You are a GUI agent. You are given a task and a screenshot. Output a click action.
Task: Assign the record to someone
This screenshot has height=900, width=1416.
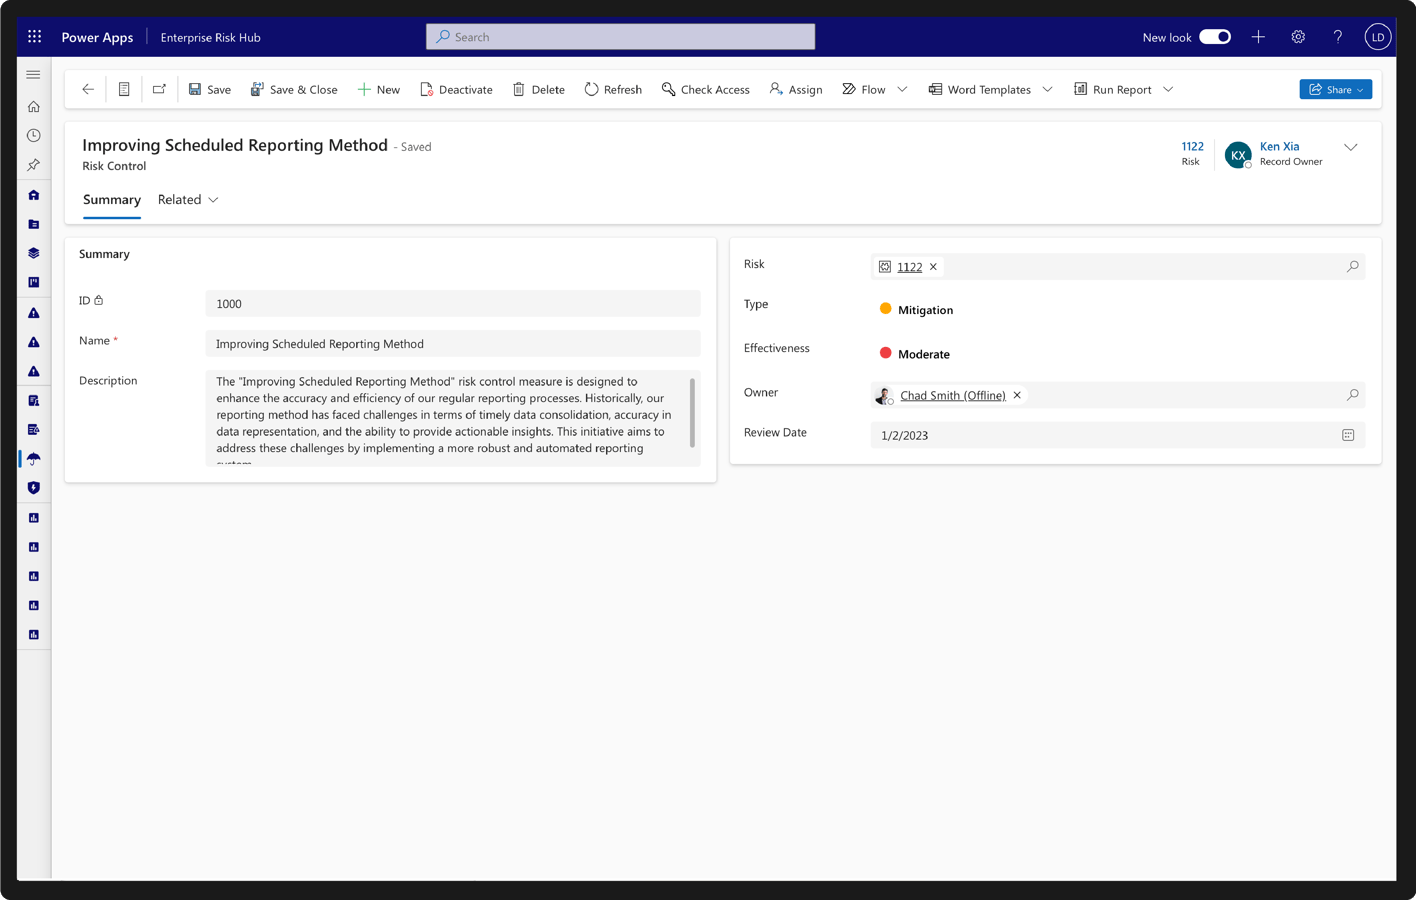[796, 89]
